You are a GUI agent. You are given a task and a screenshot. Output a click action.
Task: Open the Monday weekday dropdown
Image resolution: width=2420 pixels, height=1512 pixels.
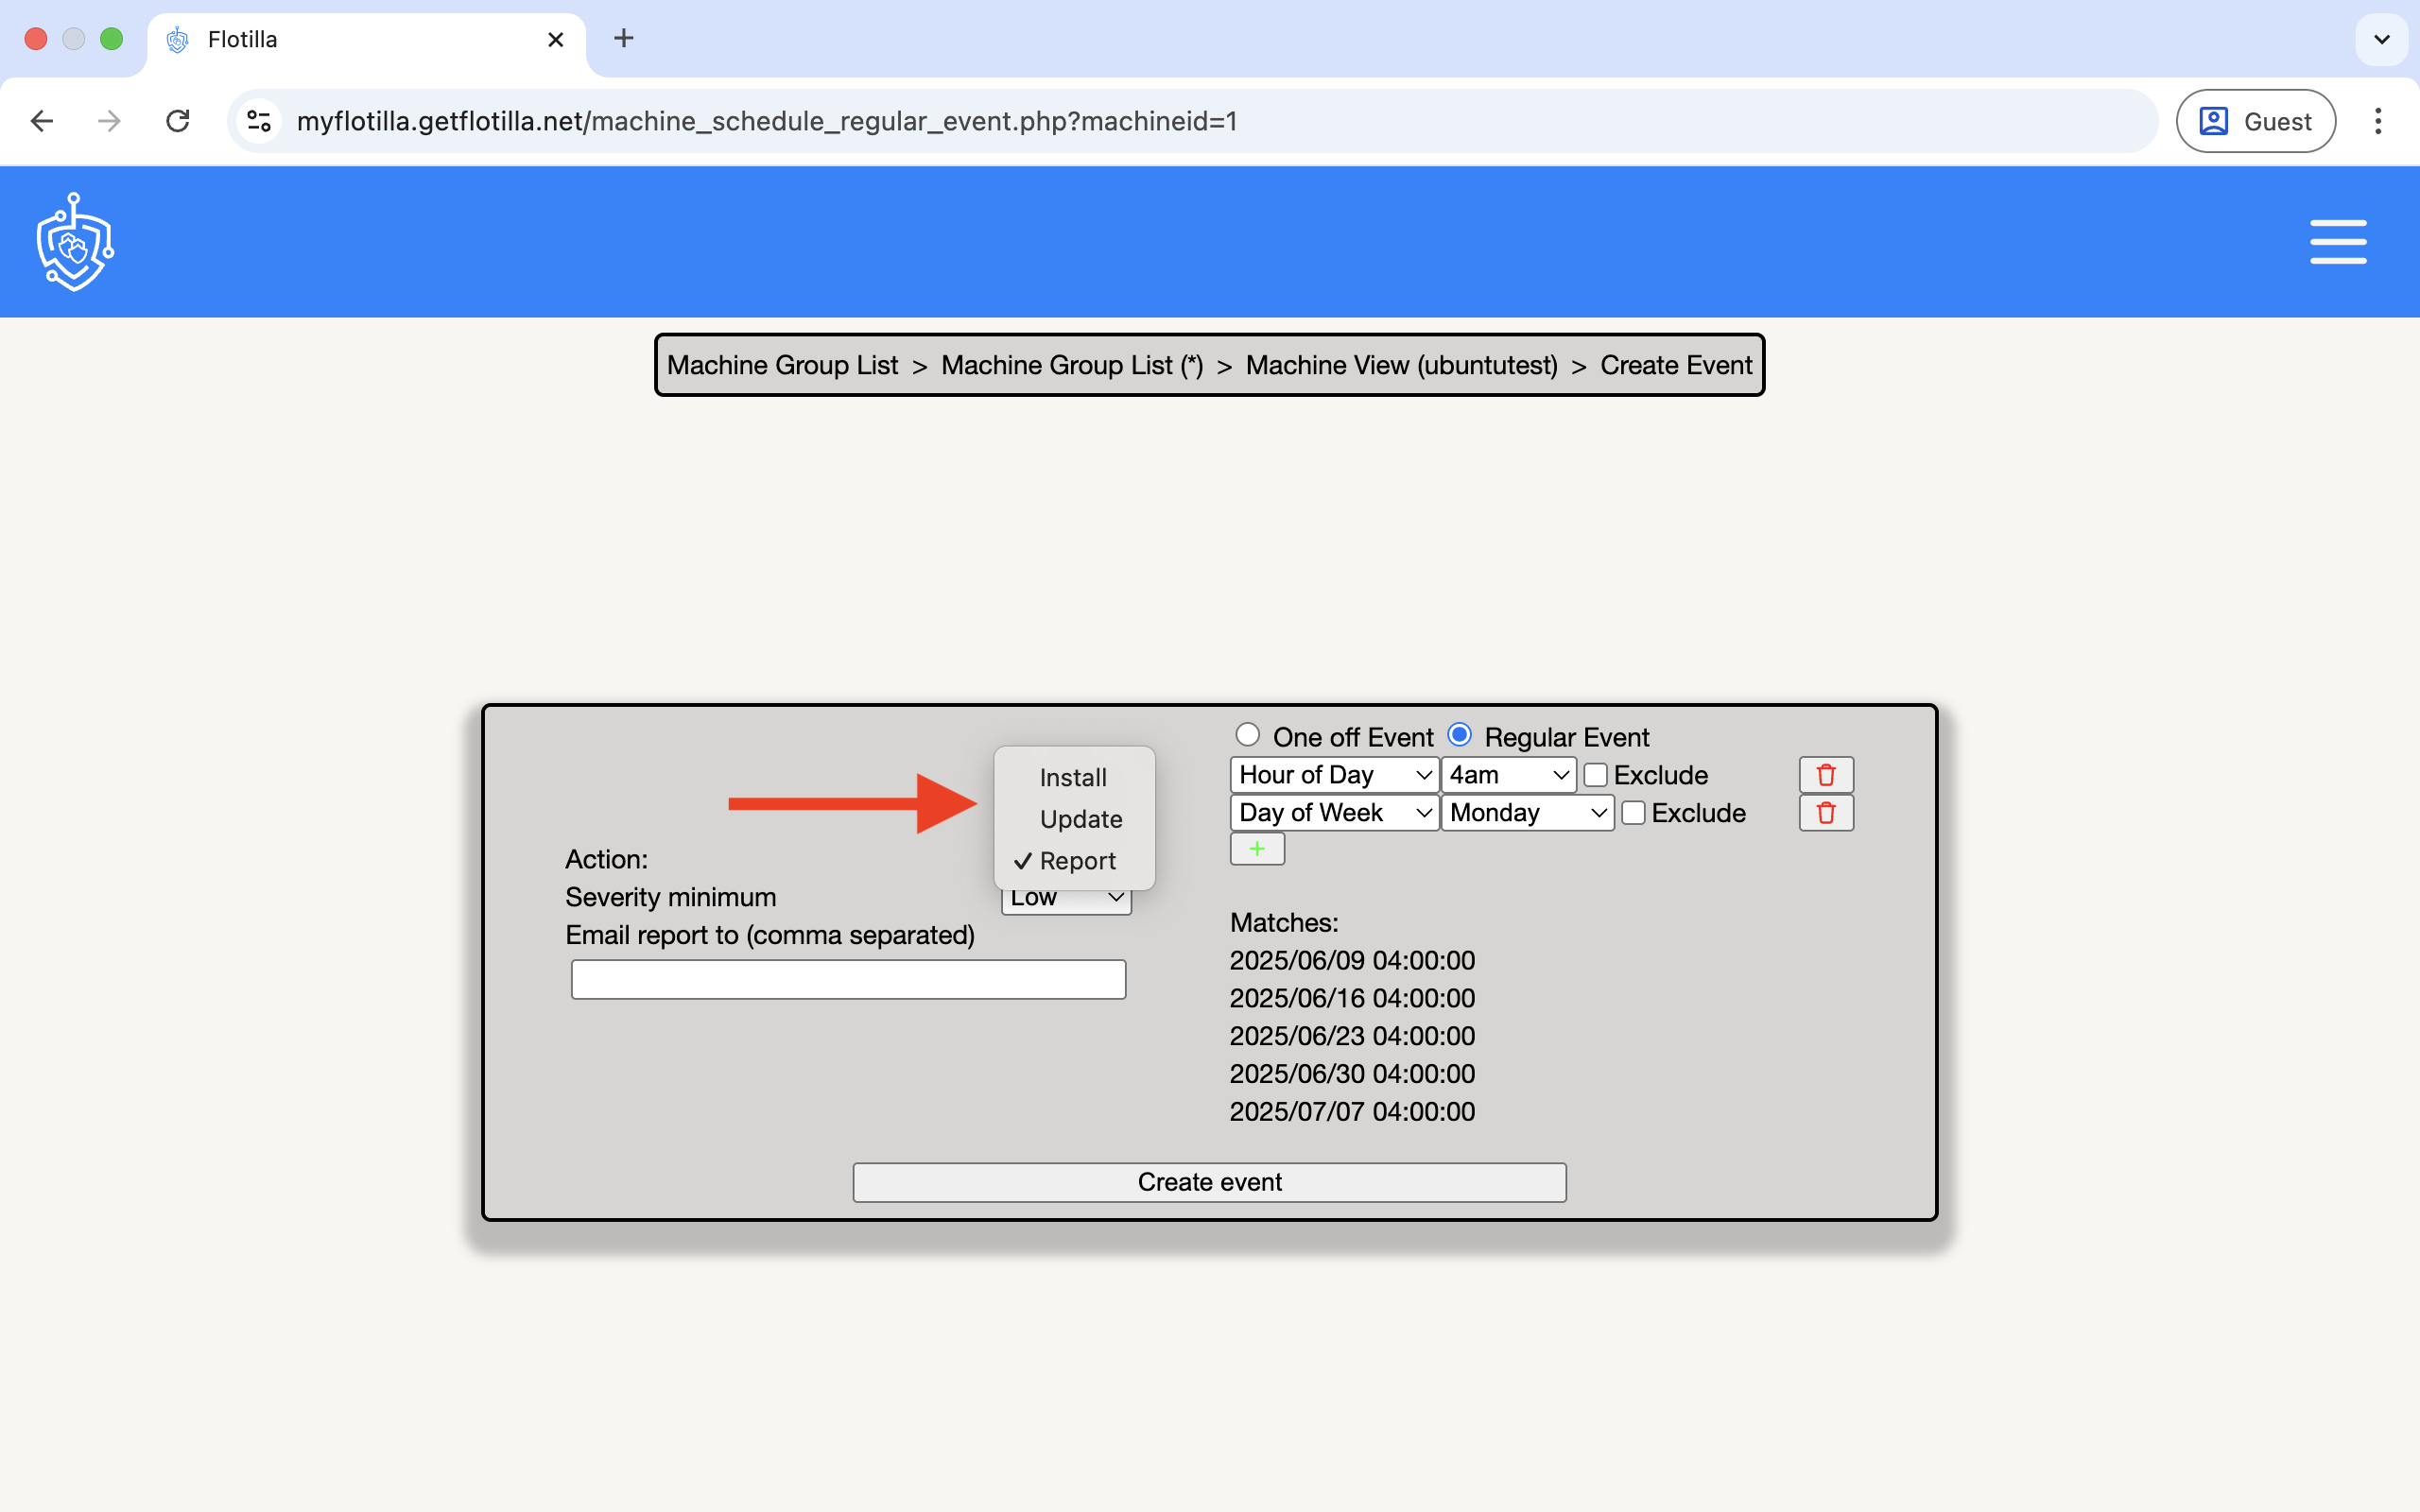1526,813
